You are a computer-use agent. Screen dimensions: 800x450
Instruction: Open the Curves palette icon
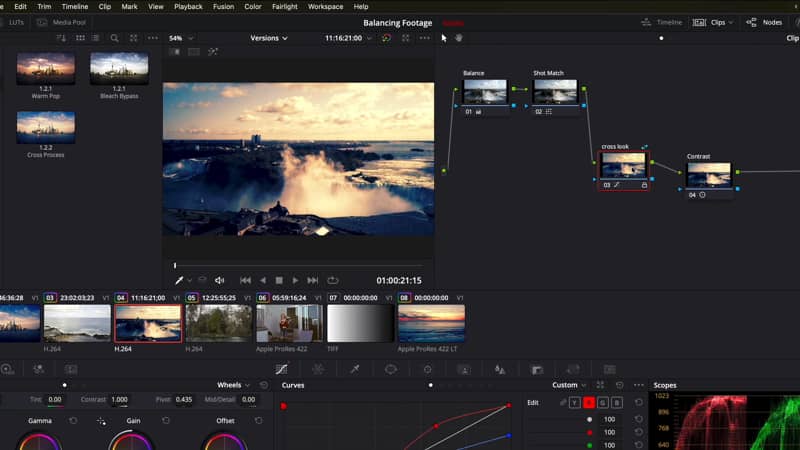[281, 369]
